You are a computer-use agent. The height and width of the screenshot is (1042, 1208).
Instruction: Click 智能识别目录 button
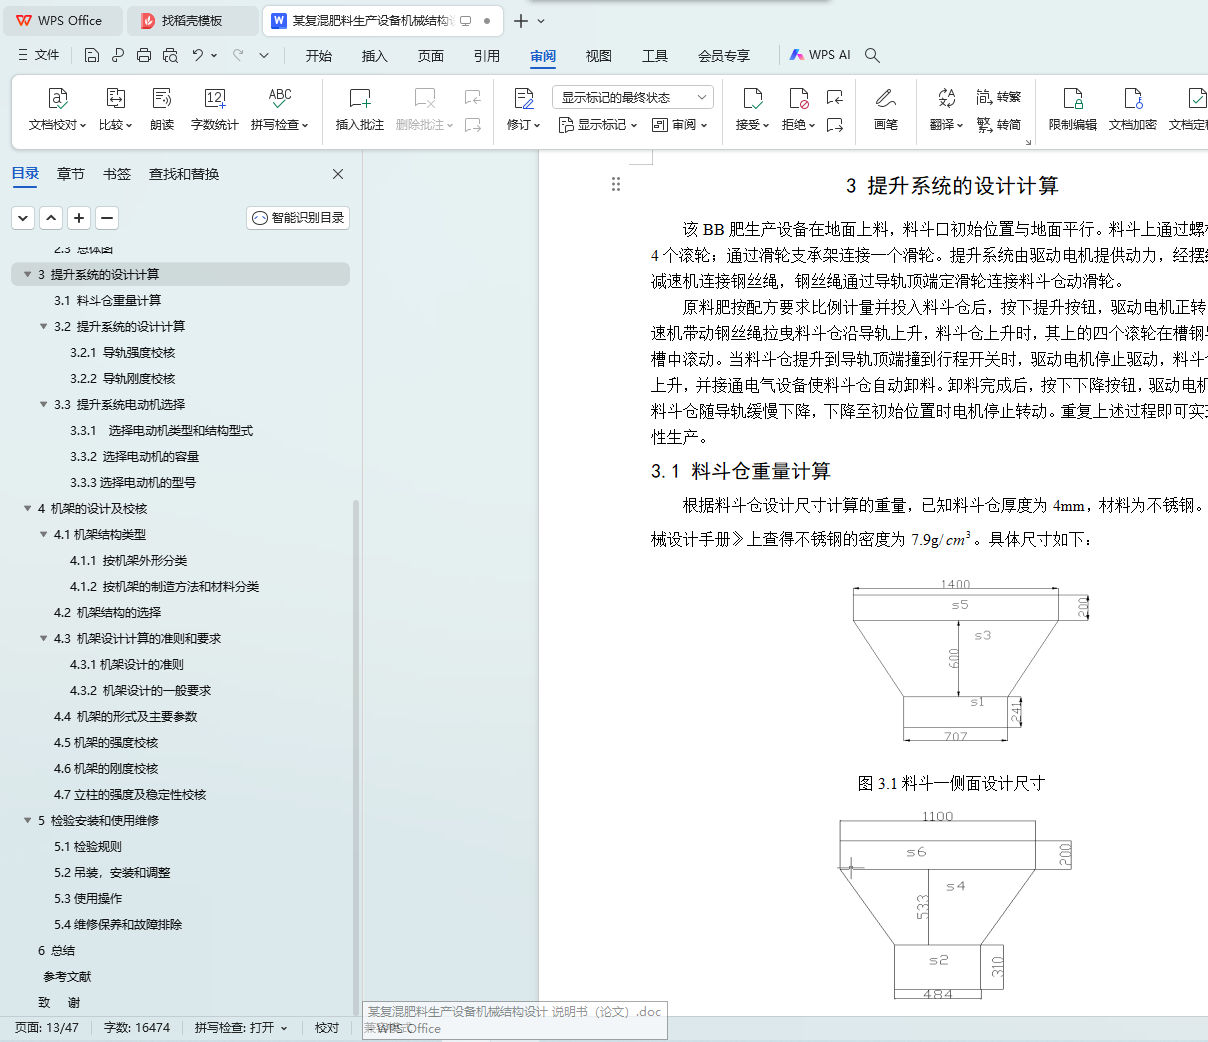point(298,218)
